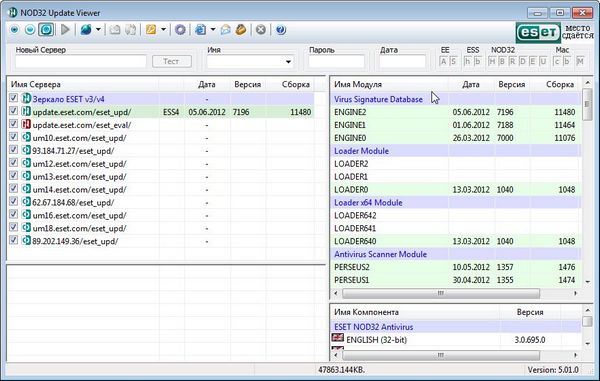
Task: Open the dropdown arrow beside the yellow note icon
Action: 163,29
